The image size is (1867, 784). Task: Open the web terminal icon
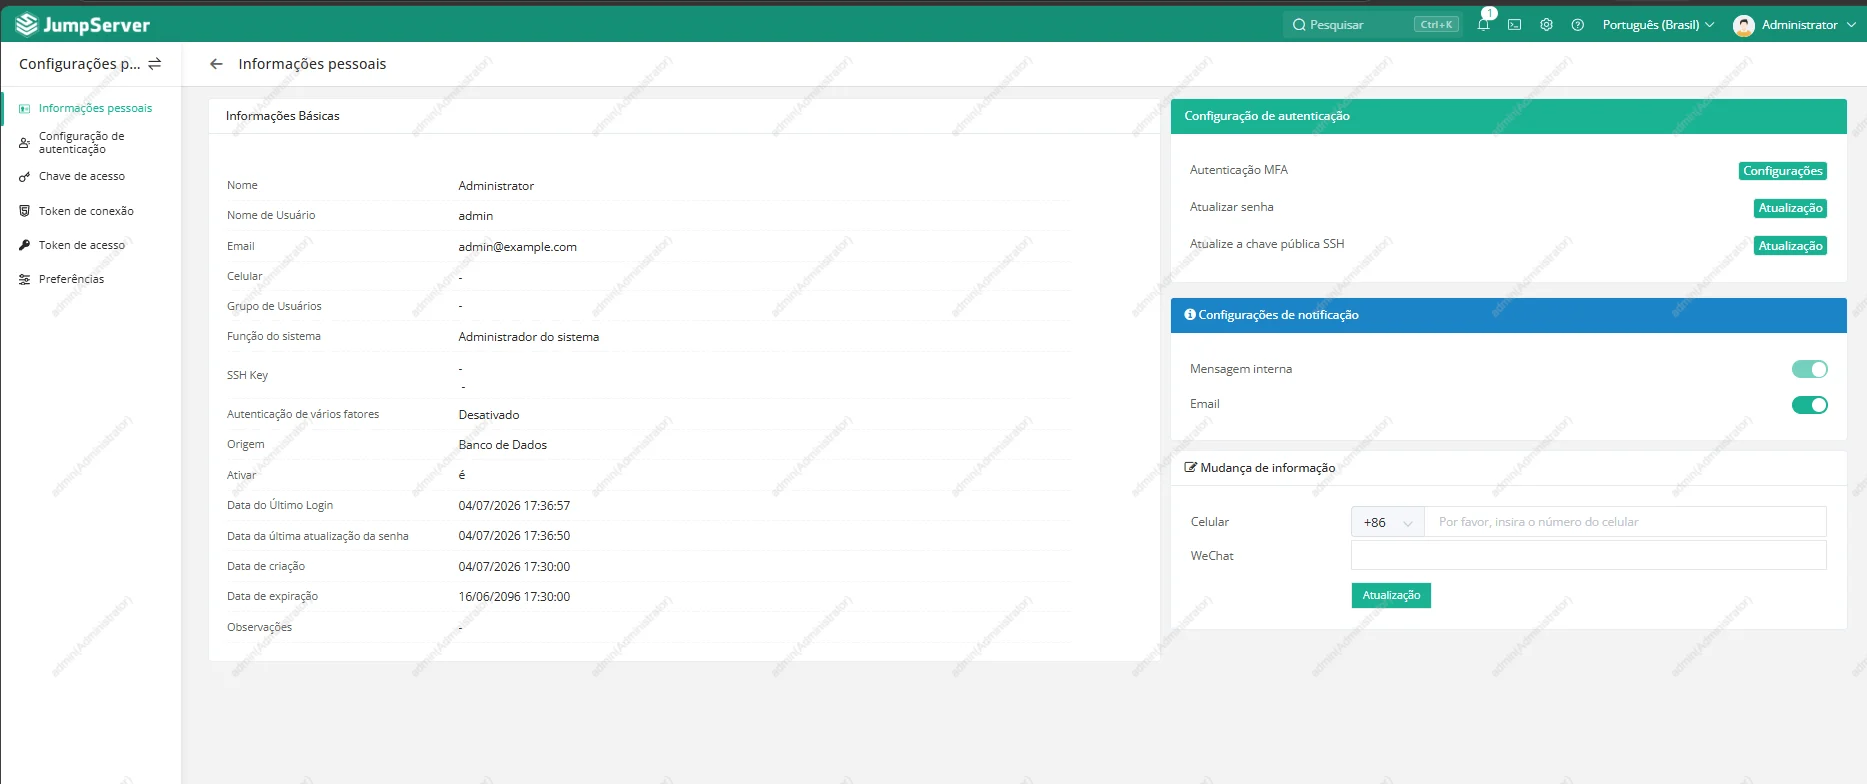click(1515, 24)
